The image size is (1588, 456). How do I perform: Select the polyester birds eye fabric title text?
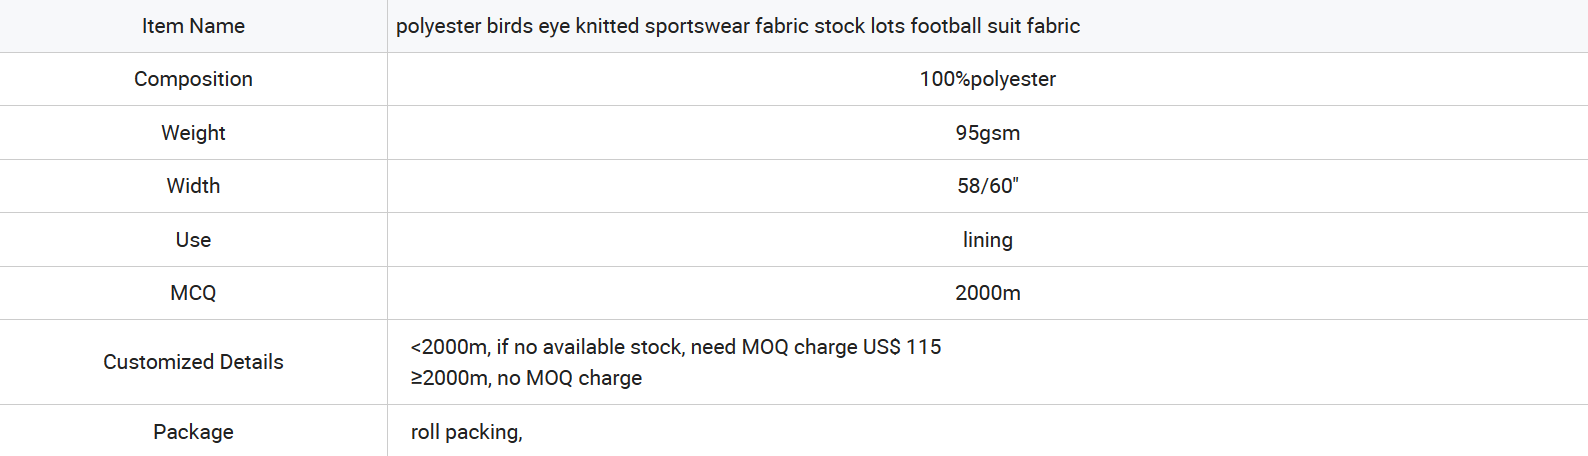(738, 26)
